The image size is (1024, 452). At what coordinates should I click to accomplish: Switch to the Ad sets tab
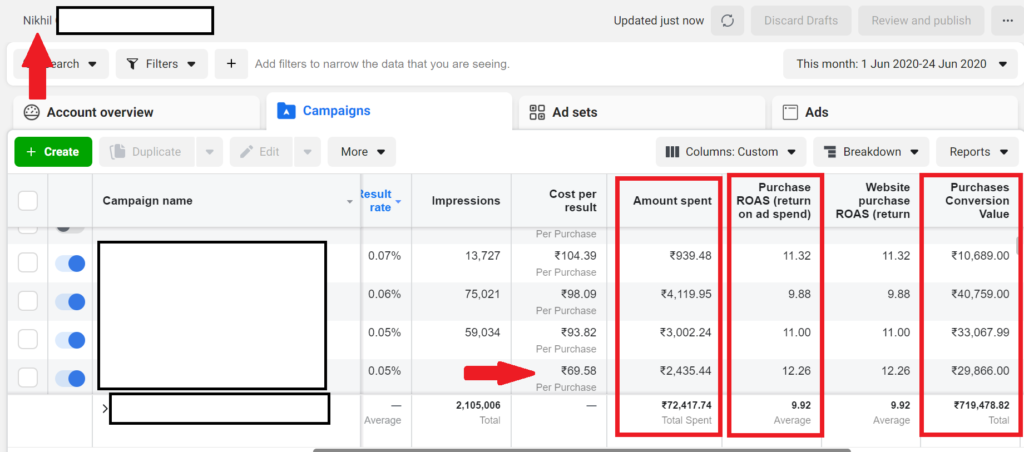tap(640, 112)
